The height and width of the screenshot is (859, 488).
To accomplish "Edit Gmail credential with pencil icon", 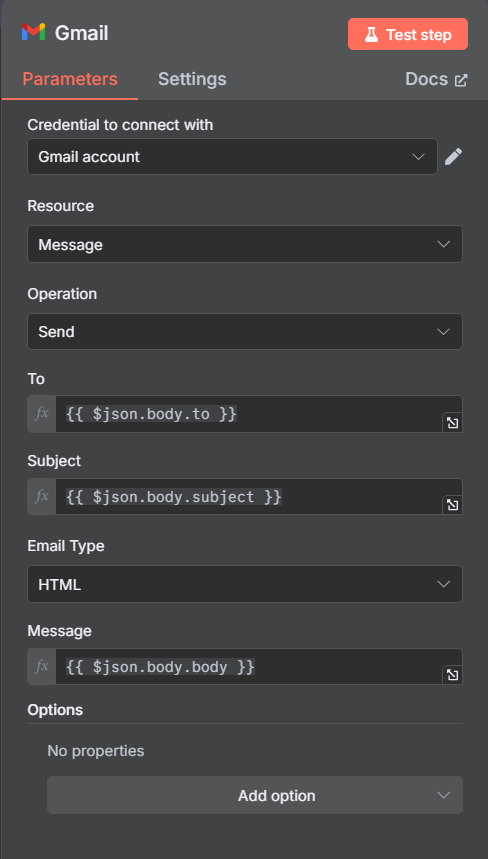I will click(453, 157).
